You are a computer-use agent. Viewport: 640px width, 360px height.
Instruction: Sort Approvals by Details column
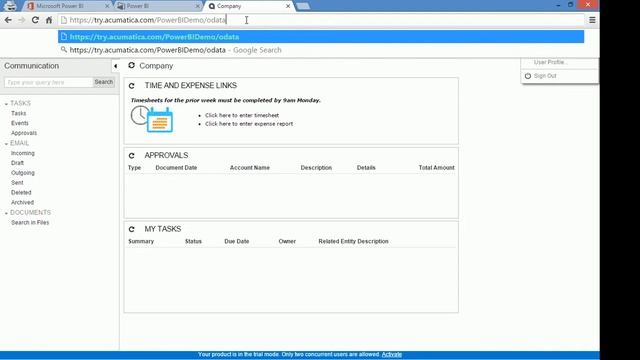pos(366,168)
